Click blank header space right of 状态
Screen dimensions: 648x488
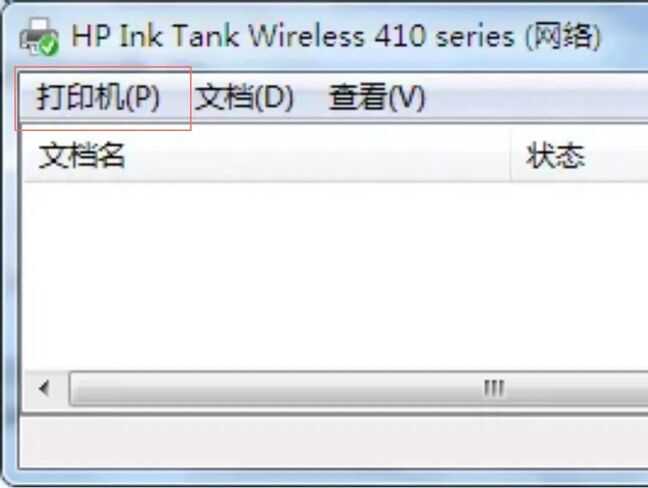pyautogui.click(x=618, y=156)
